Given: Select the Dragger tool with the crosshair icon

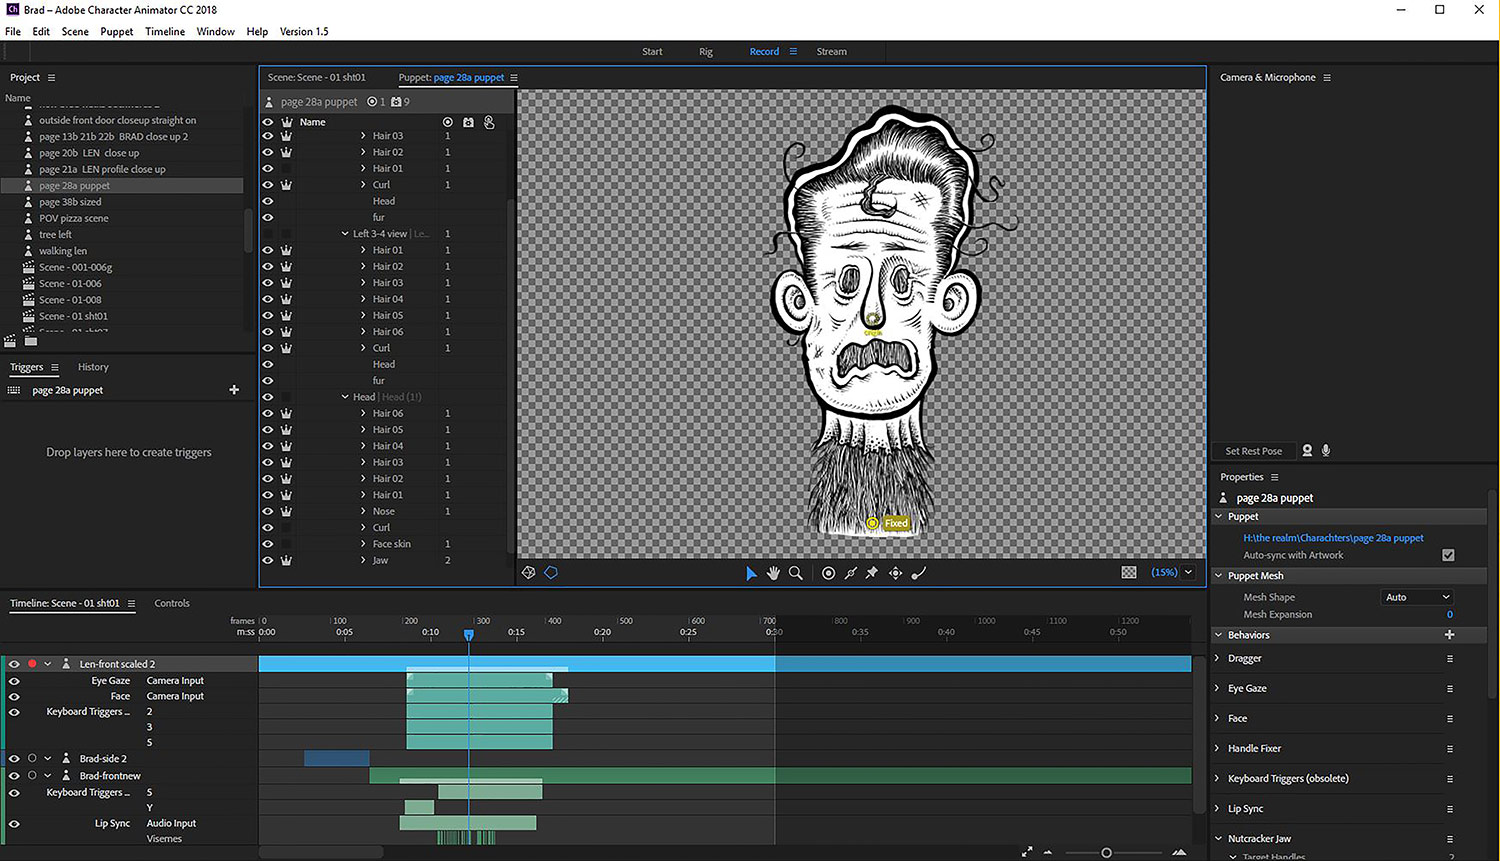Looking at the screenshot, I should 895,573.
